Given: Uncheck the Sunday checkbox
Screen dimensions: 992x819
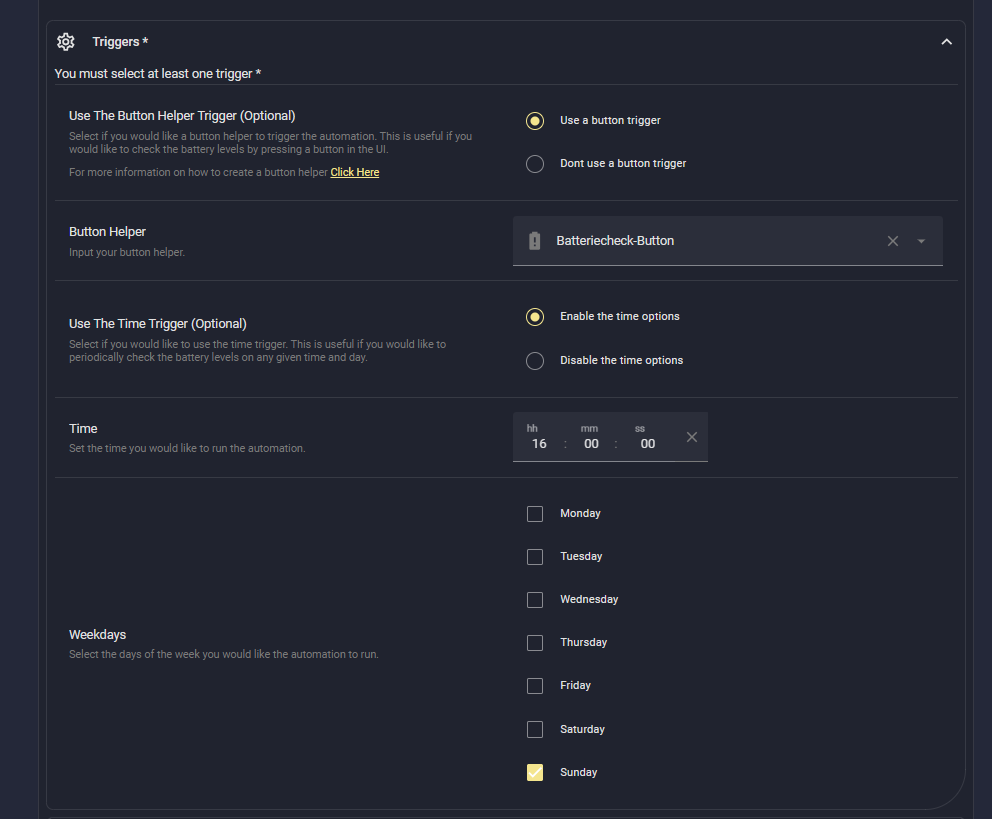Looking at the screenshot, I should [535, 772].
